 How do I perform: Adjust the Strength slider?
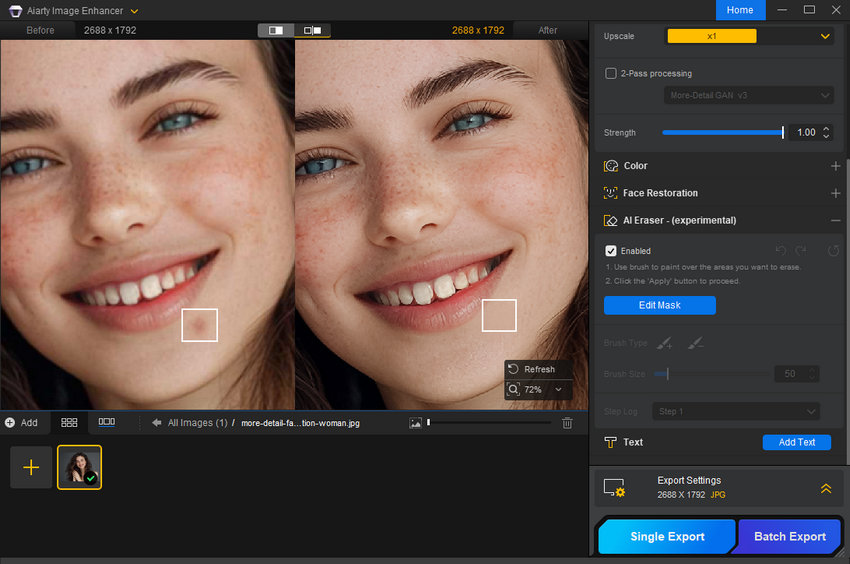(723, 132)
